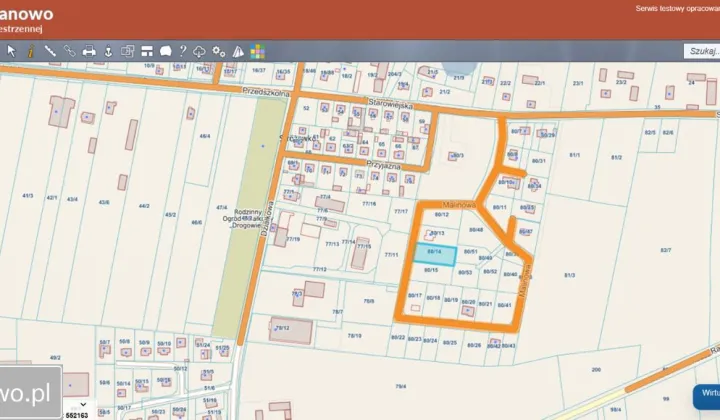Click the Szukaj search field
This screenshot has width=720, height=420.
(x=702, y=51)
